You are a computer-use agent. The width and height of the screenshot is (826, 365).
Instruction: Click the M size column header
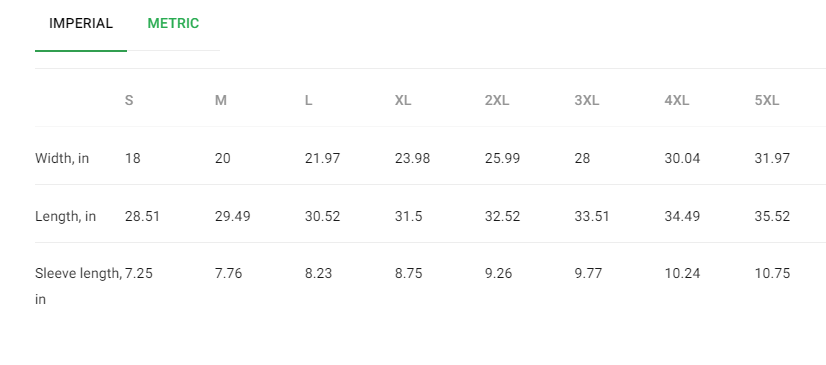pyautogui.click(x=221, y=101)
